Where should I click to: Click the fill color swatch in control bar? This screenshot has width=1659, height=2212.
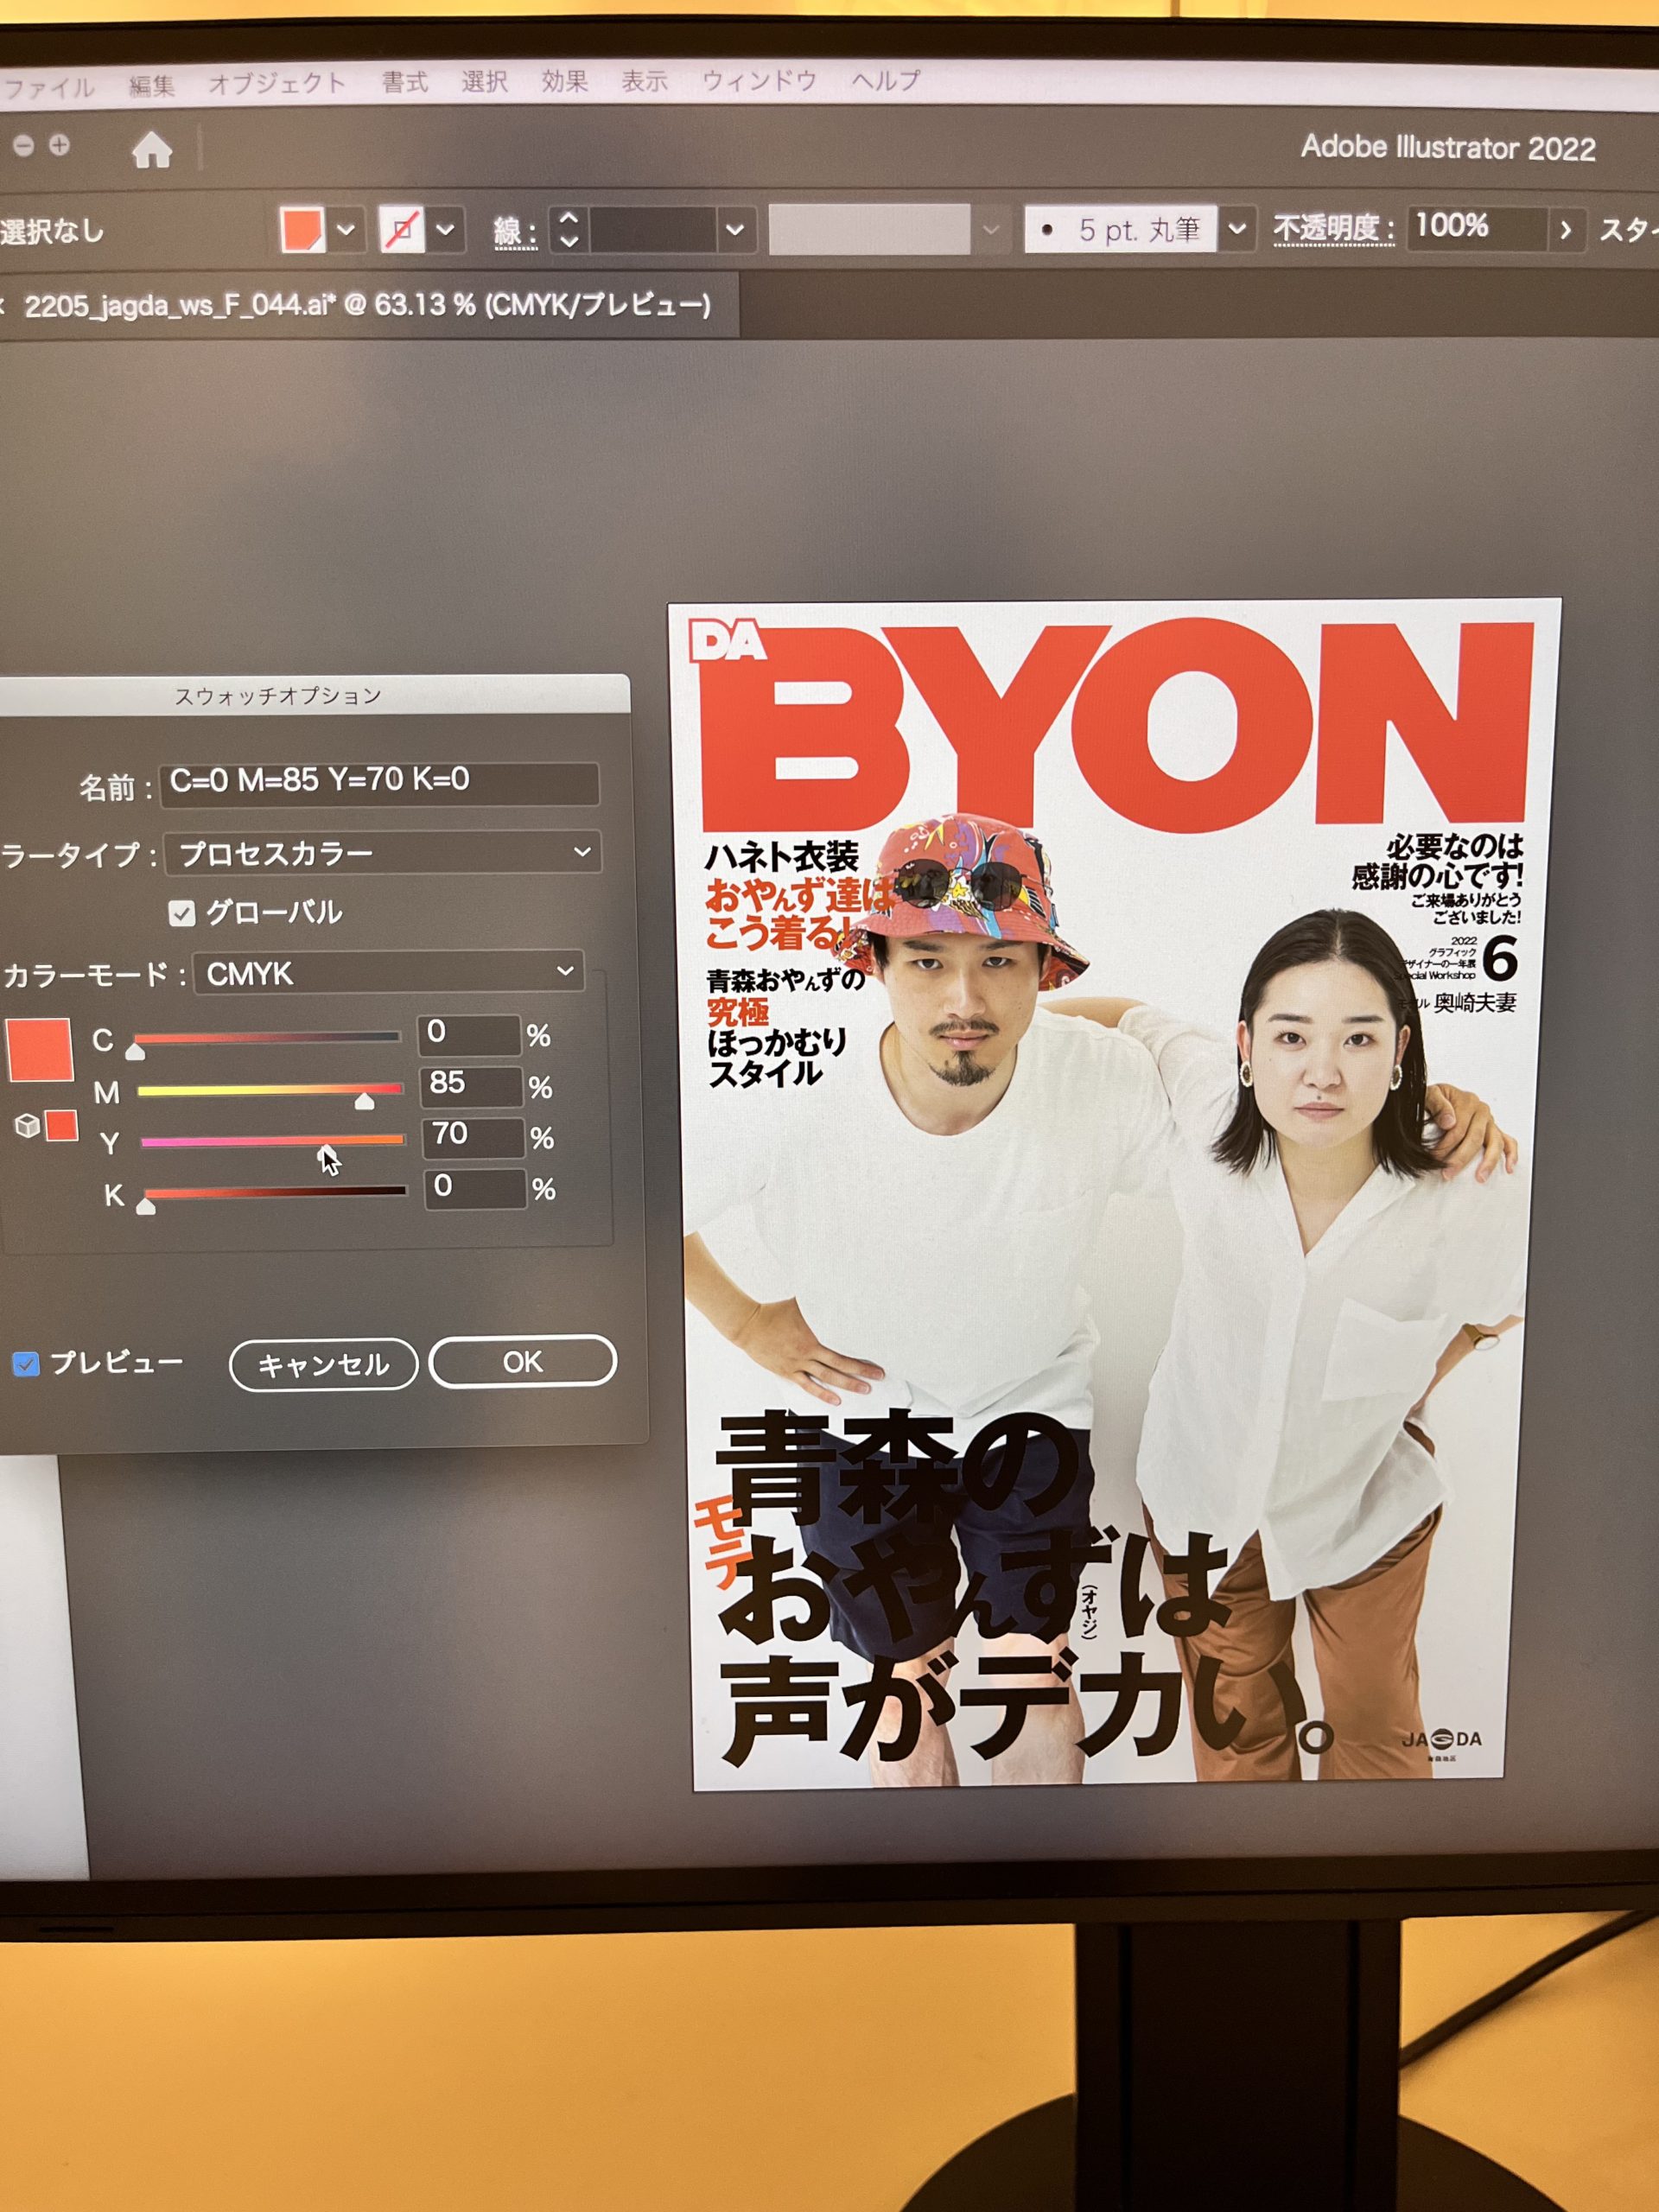point(302,230)
